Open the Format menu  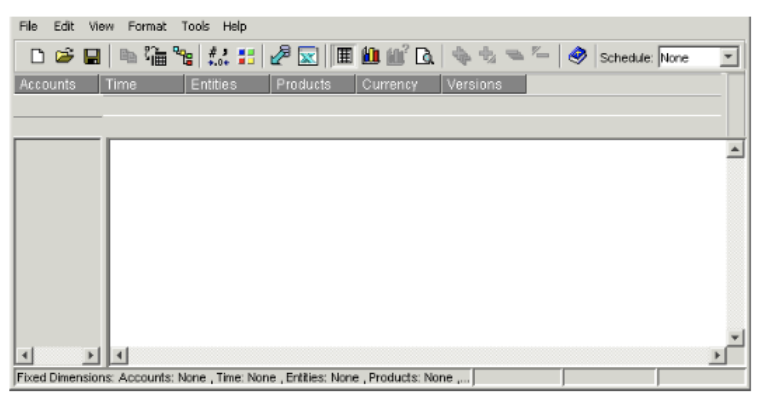point(147,26)
